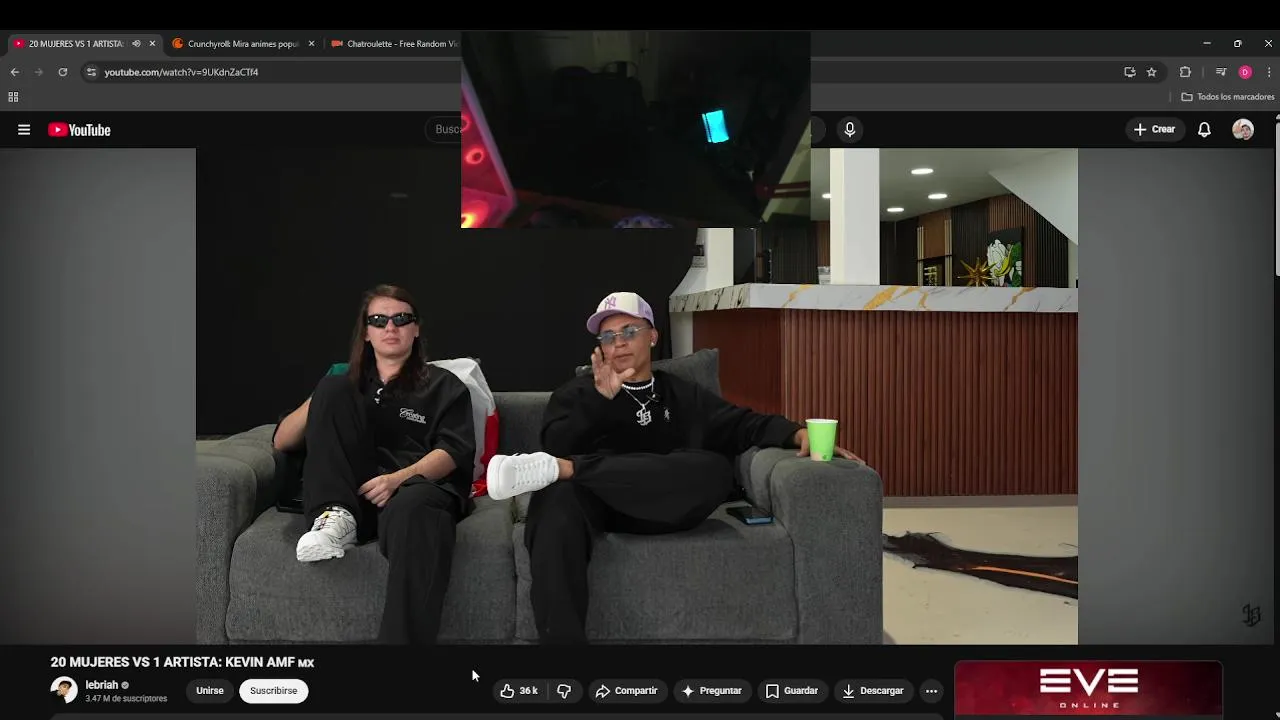Like the video with 36 k likes
The image size is (1280, 720).
pyautogui.click(x=519, y=691)
